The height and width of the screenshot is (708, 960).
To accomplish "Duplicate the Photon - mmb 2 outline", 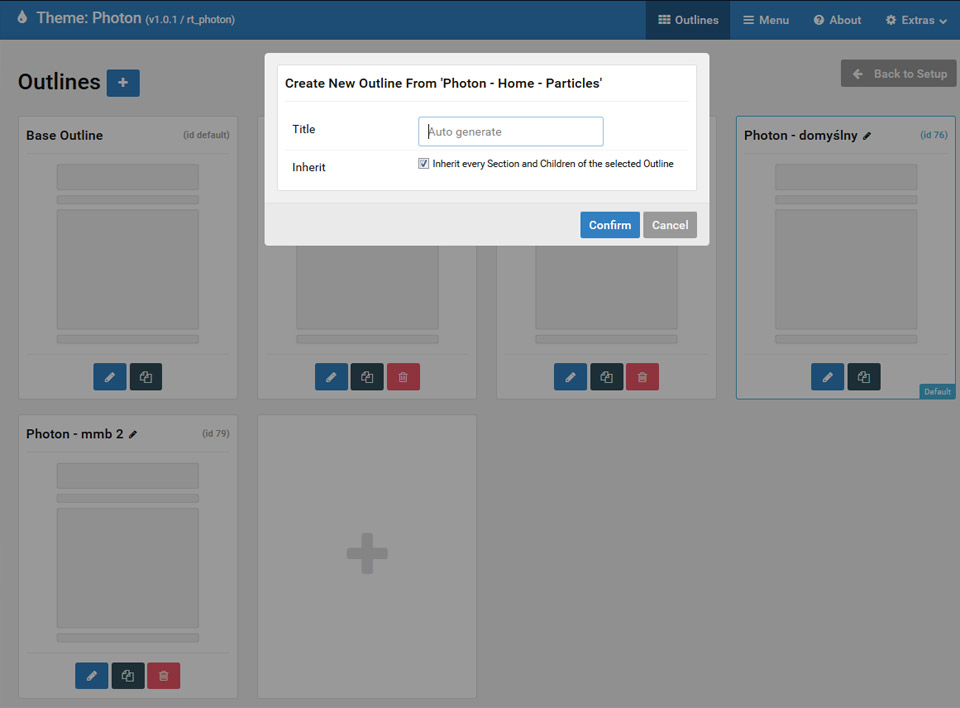I will tap(128, 676).
